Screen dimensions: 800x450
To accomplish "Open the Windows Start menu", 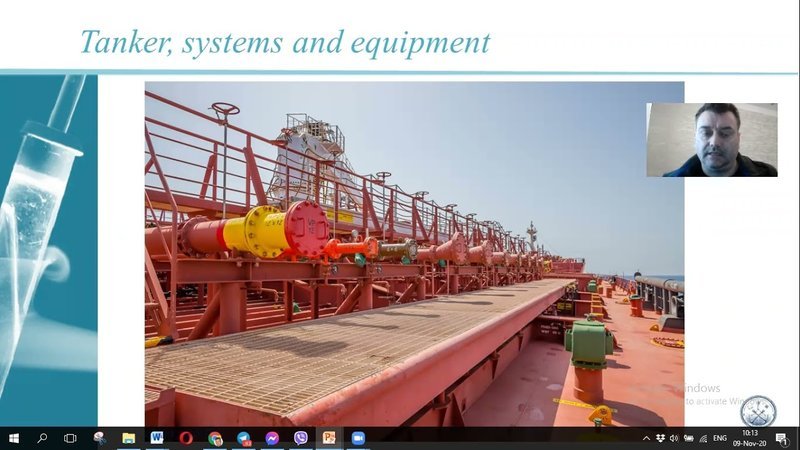I will click(14, 438).
